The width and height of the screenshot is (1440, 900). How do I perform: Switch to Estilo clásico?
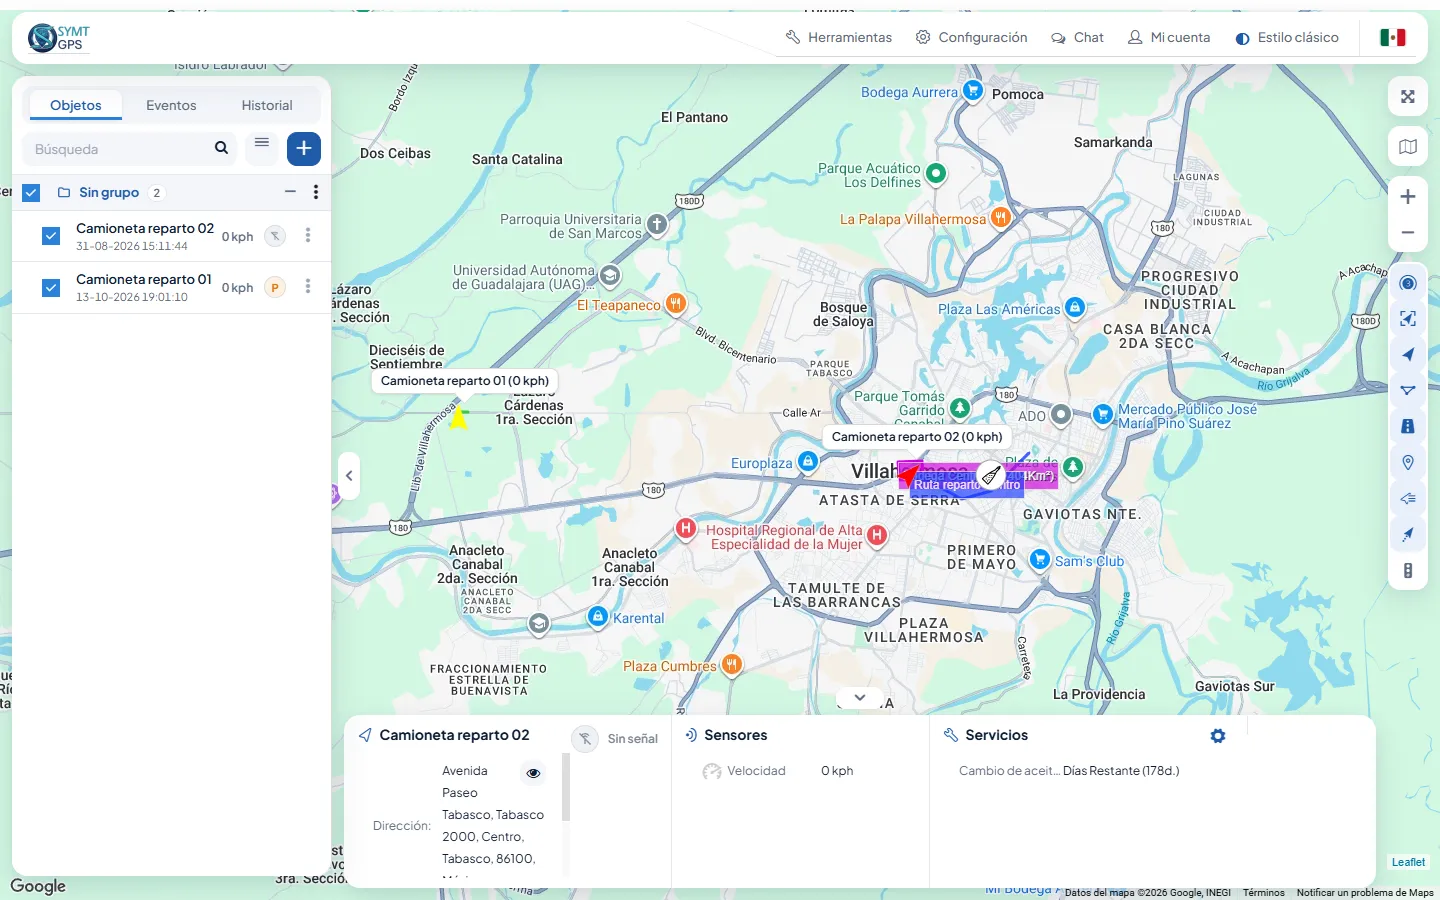[x=1287, y=37]
